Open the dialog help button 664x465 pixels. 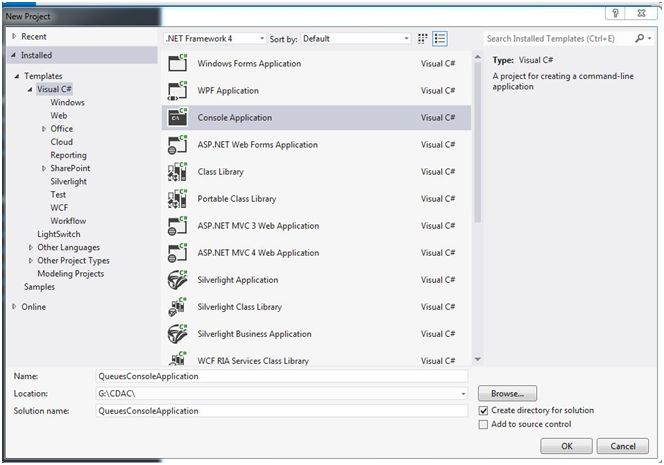615,13
